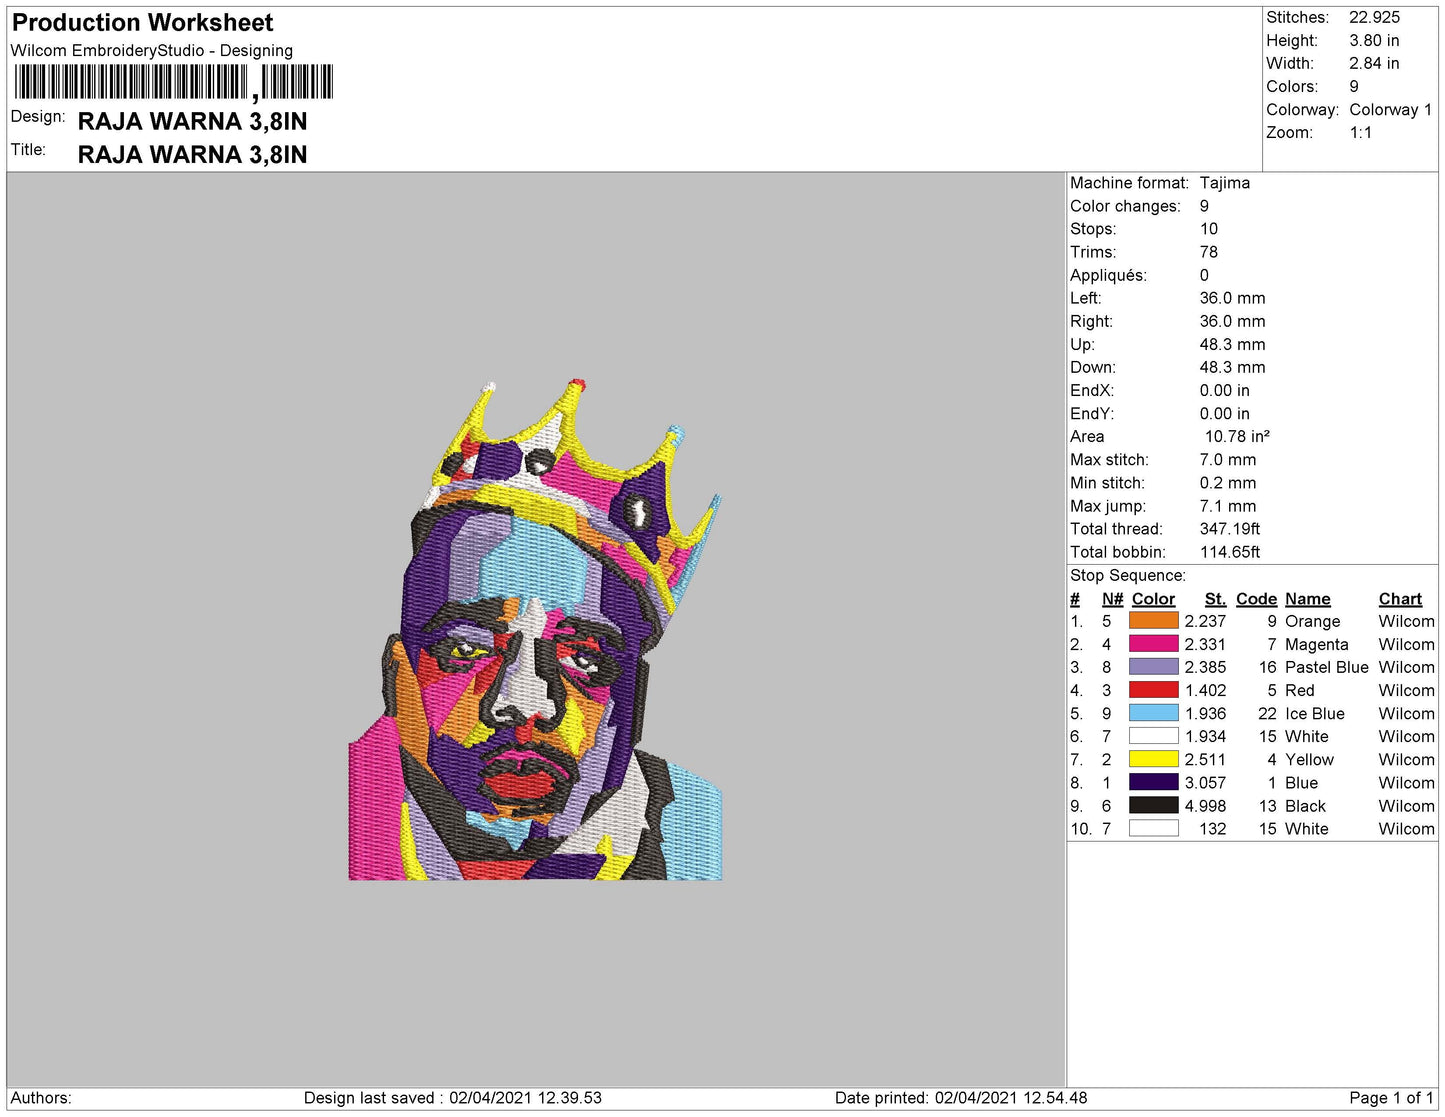
Task: Click the Up value '48.3 mm'
Action: [1232, 344]
